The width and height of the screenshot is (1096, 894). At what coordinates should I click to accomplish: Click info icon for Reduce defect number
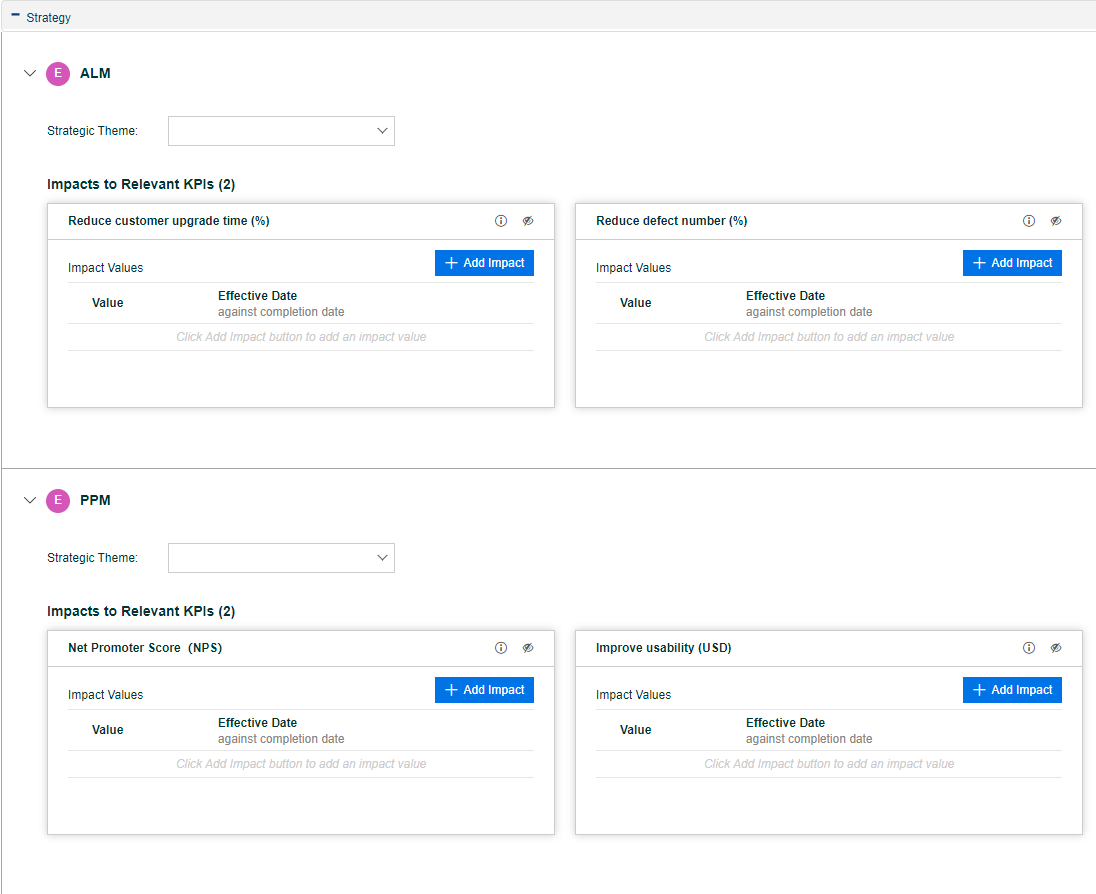pos(1029,221)
